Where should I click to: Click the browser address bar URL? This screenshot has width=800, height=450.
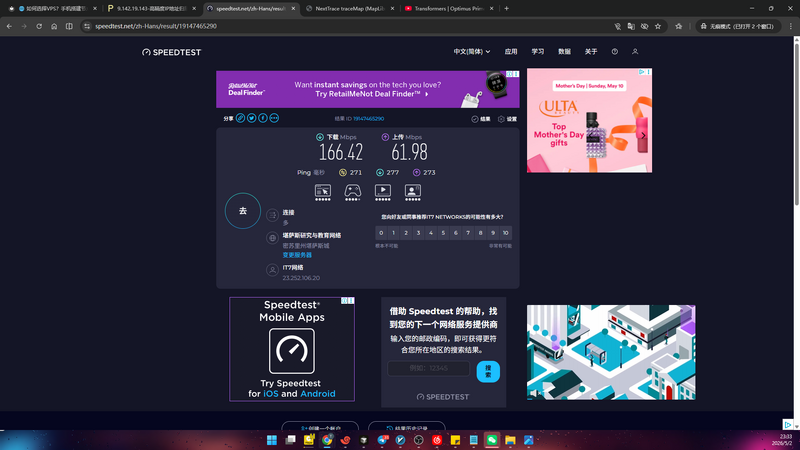[x=156, y=26]
